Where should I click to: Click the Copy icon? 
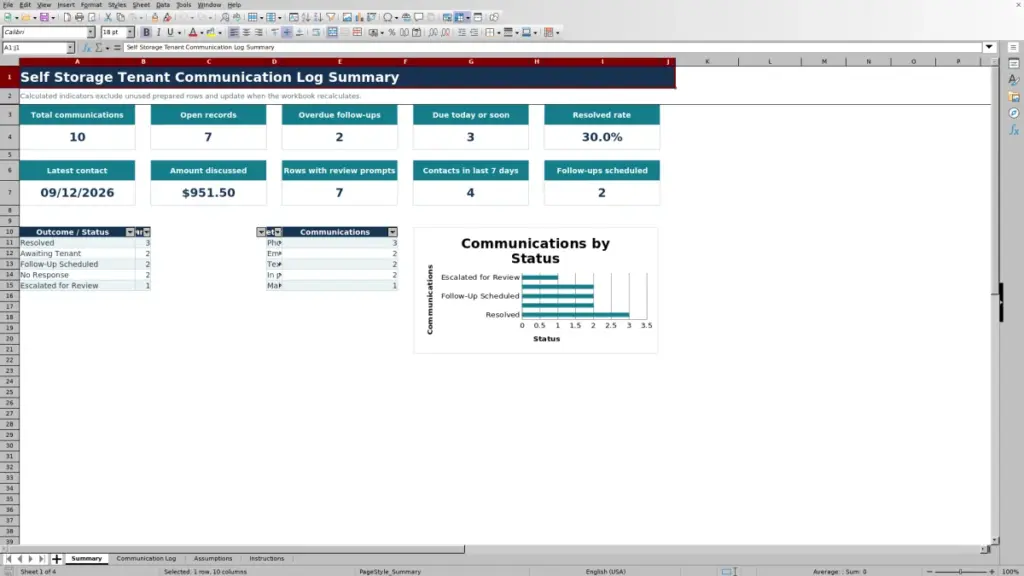(x=121, y=17)
